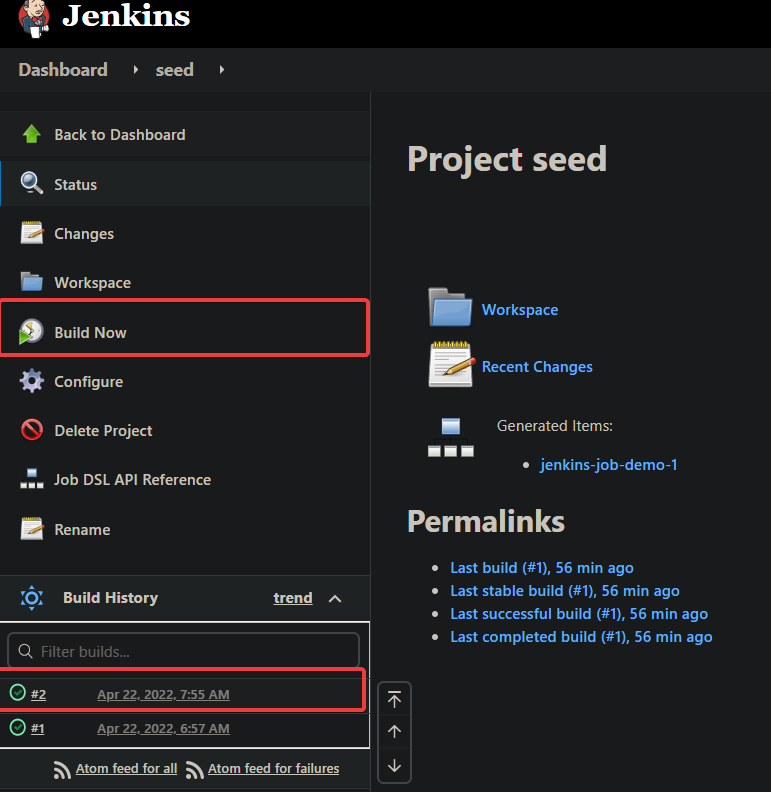Open the jenkins-job-demo-1 generated item link
Viewport: 771px width, 792px height.
point(608,464)
